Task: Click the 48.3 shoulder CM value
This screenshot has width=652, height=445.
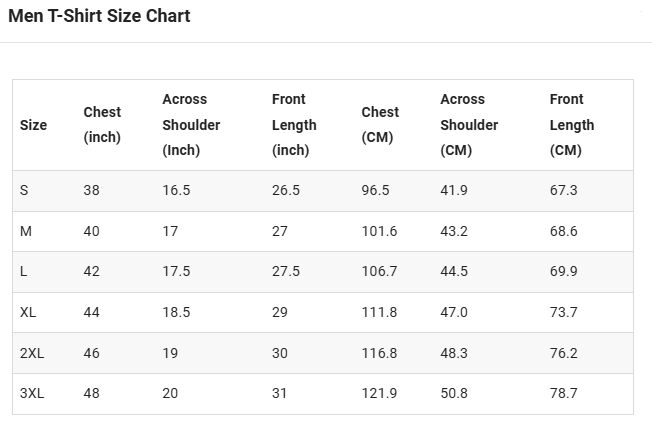Action: 454,353
